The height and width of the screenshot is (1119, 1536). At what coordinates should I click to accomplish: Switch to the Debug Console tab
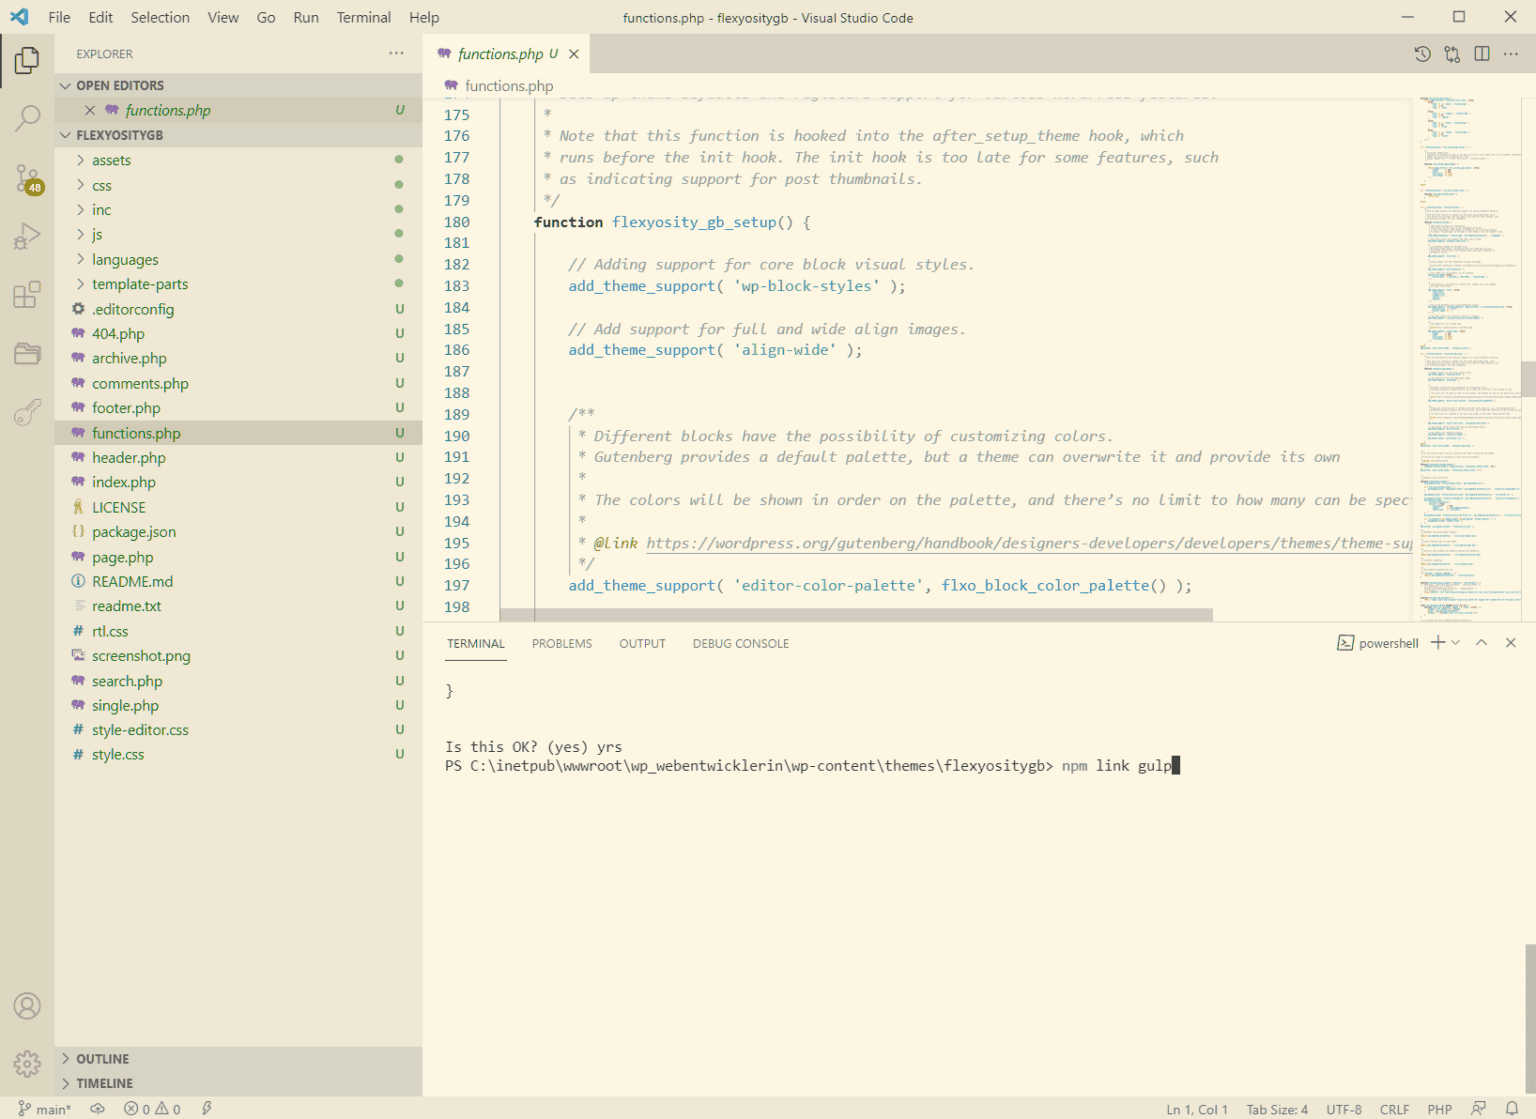point(741,643)
